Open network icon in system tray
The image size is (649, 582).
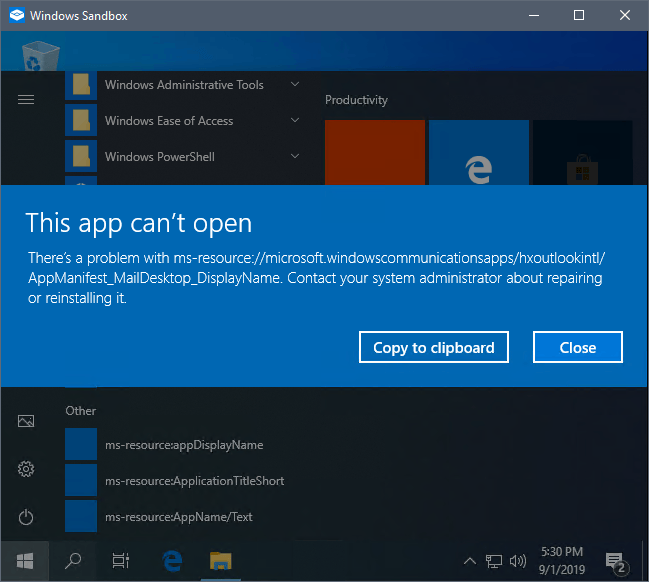(x=493, y=561)
